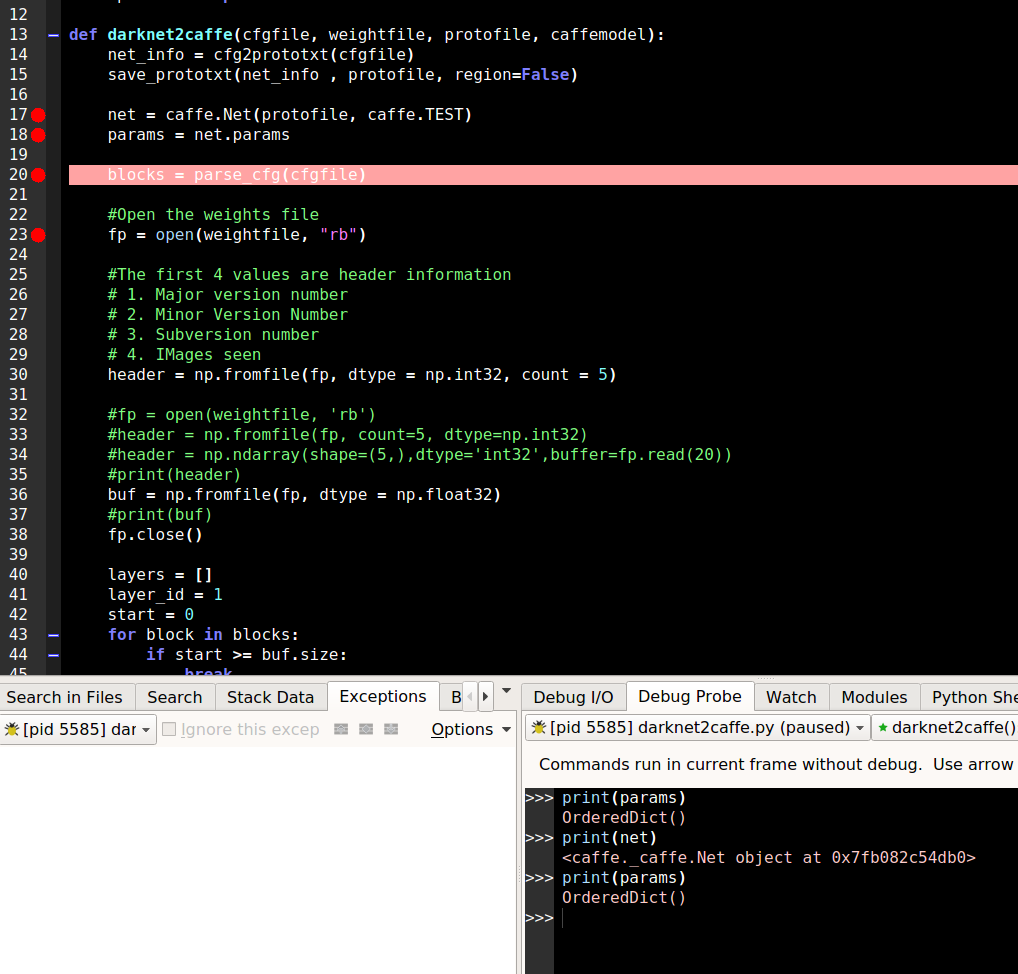Click the second greyed exception toolbar icon
The image size is (1018, 974).
(366, 729)
